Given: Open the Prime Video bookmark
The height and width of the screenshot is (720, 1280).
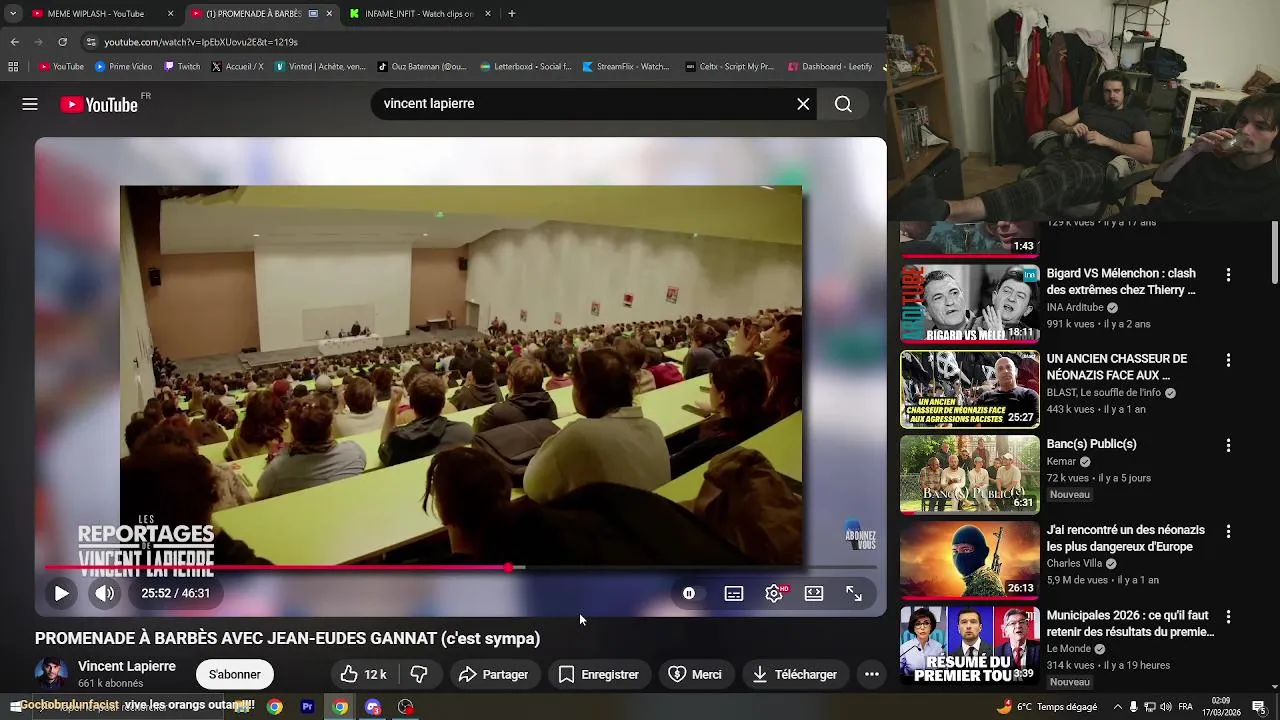Looking at the screenshot, I should [123, 67].
